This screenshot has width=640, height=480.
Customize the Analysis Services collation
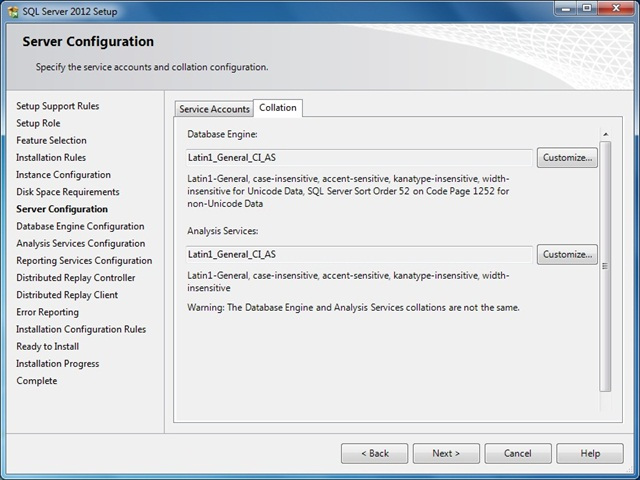click(x=567, y=255)
